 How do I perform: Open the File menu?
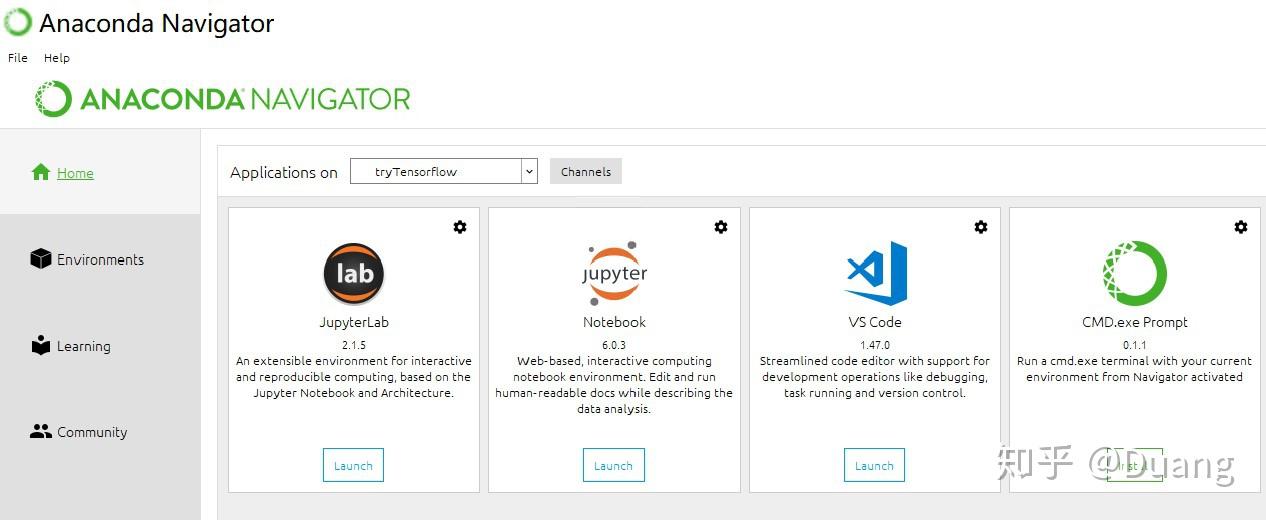[18, 58]
